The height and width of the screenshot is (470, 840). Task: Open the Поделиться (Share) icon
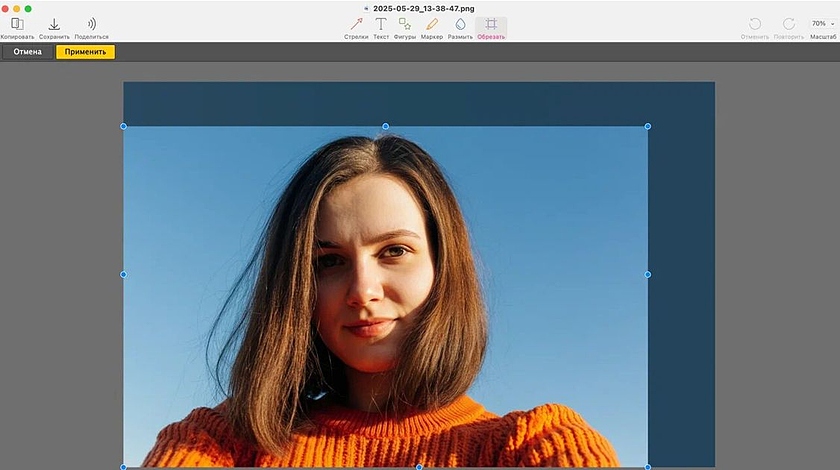[x=91, y=24]
